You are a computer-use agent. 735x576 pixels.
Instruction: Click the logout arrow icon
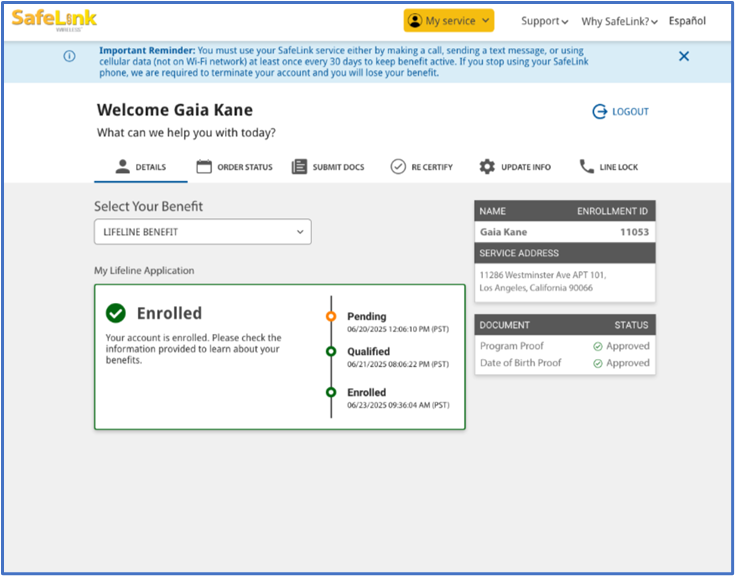coord(600,112)
